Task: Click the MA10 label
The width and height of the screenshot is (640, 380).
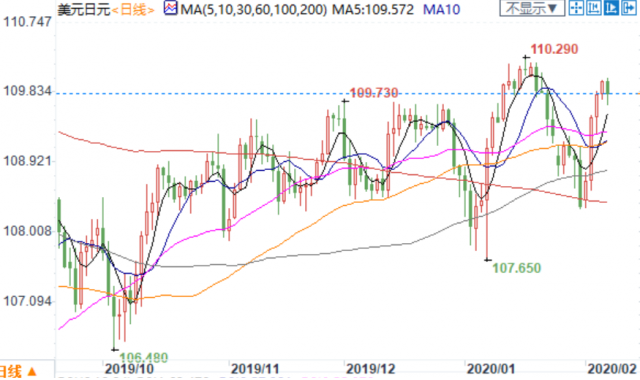Action: click(x=441, y=9)
